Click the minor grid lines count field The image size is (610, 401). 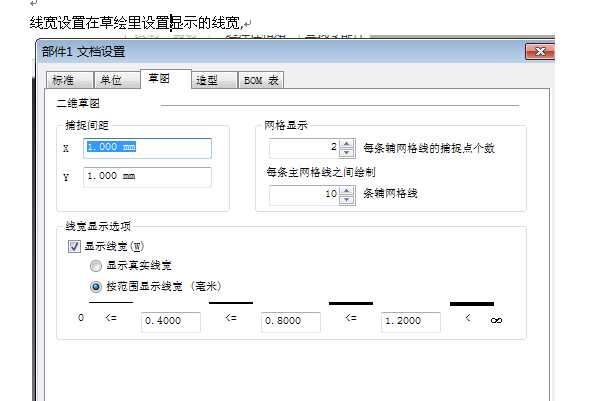(x=304, y=195)
